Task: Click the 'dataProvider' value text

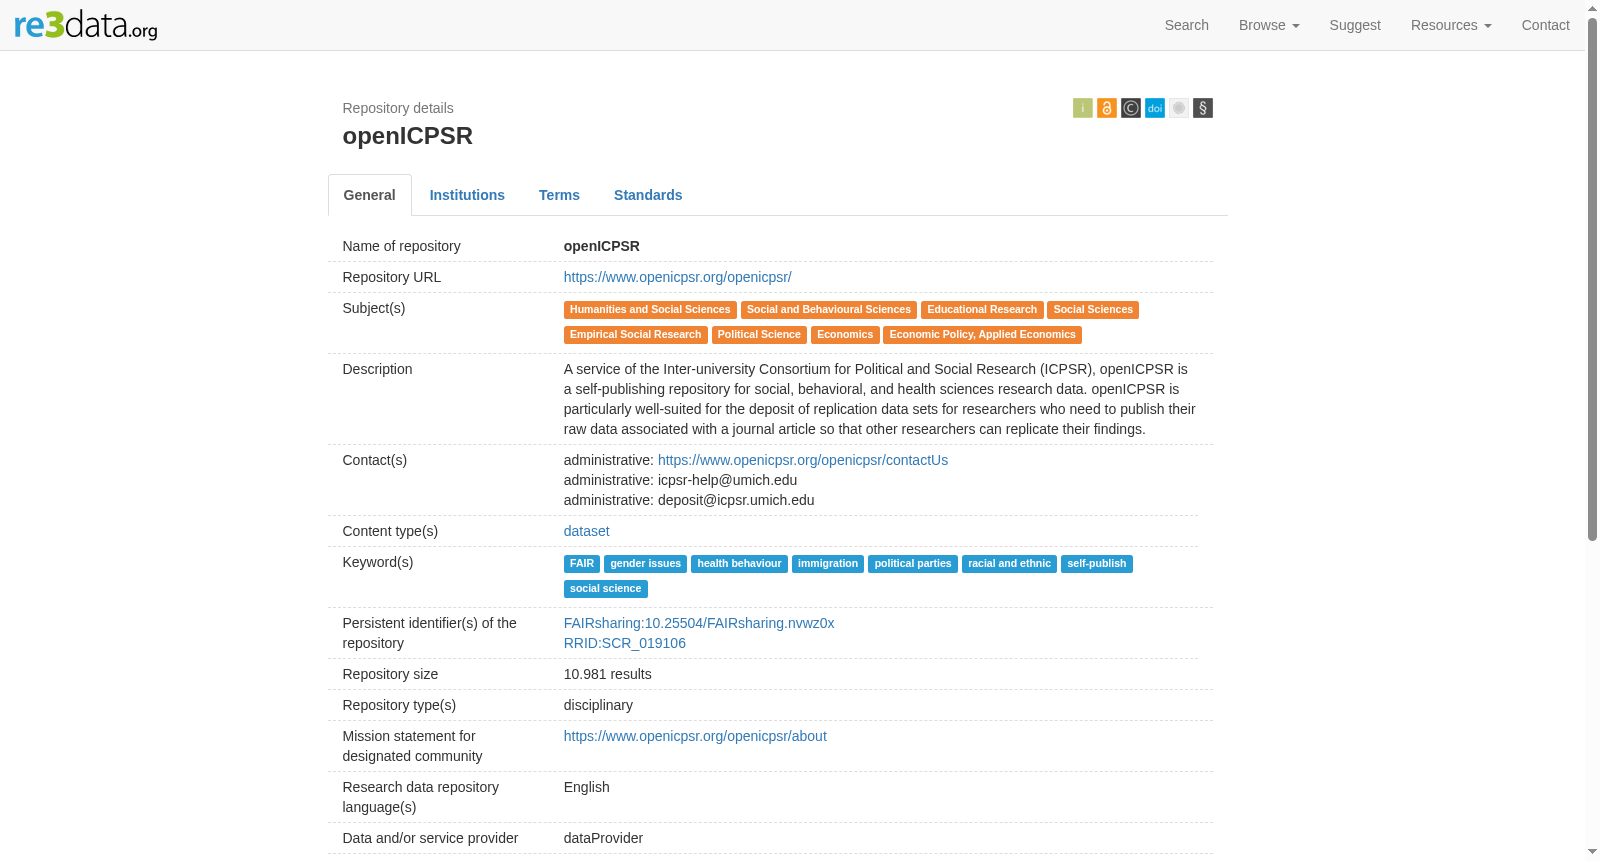Action: (x=603, y=838)
